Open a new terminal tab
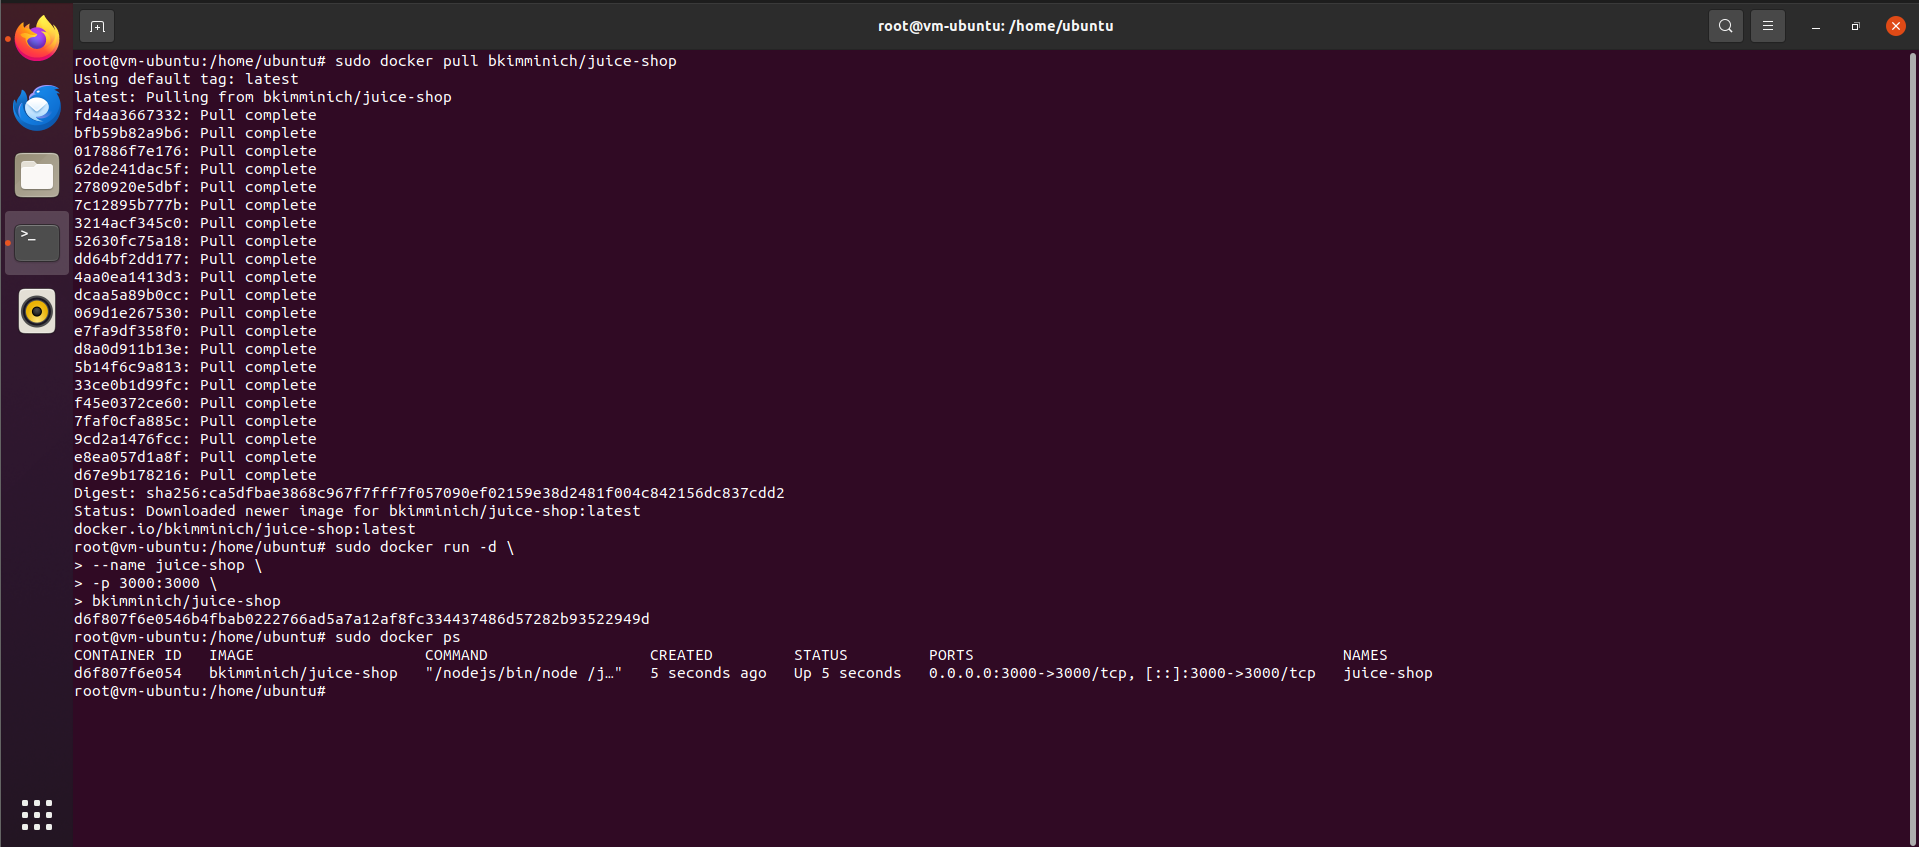Image resolution: width=1919 pixels, height=847 pixels. (97, 26)
